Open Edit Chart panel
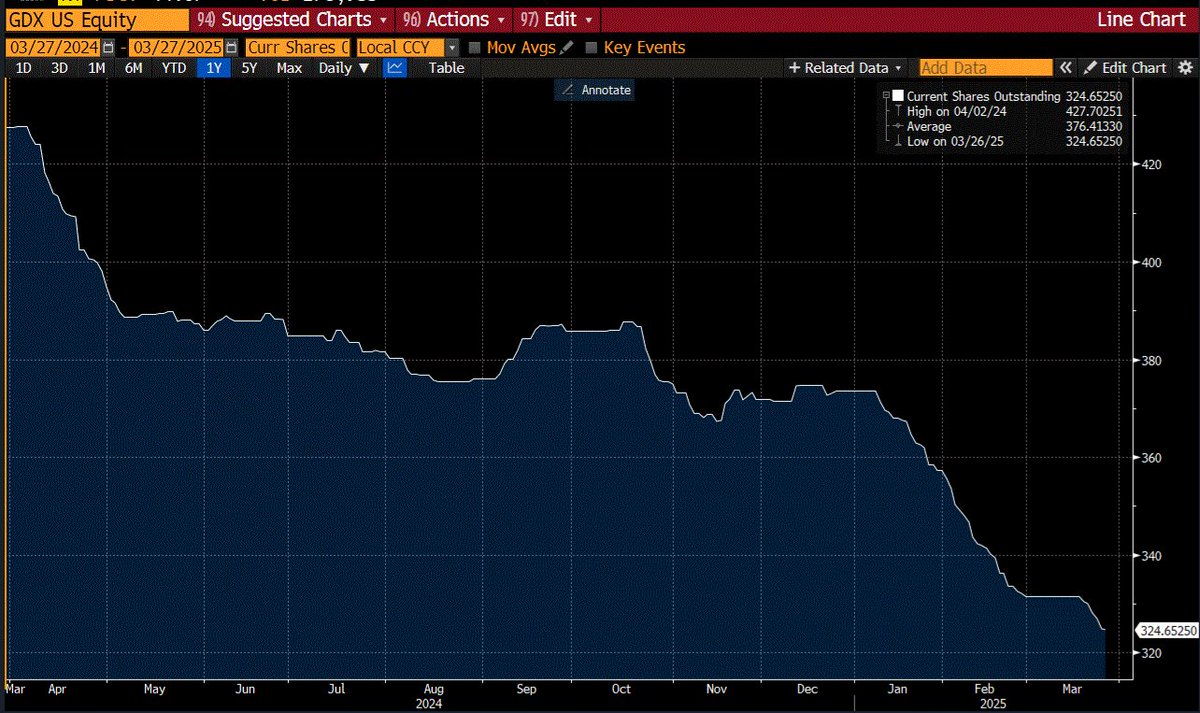The width and height of the screenshot is (1200, 713). pyautogui.click(x=1124, y=68)
